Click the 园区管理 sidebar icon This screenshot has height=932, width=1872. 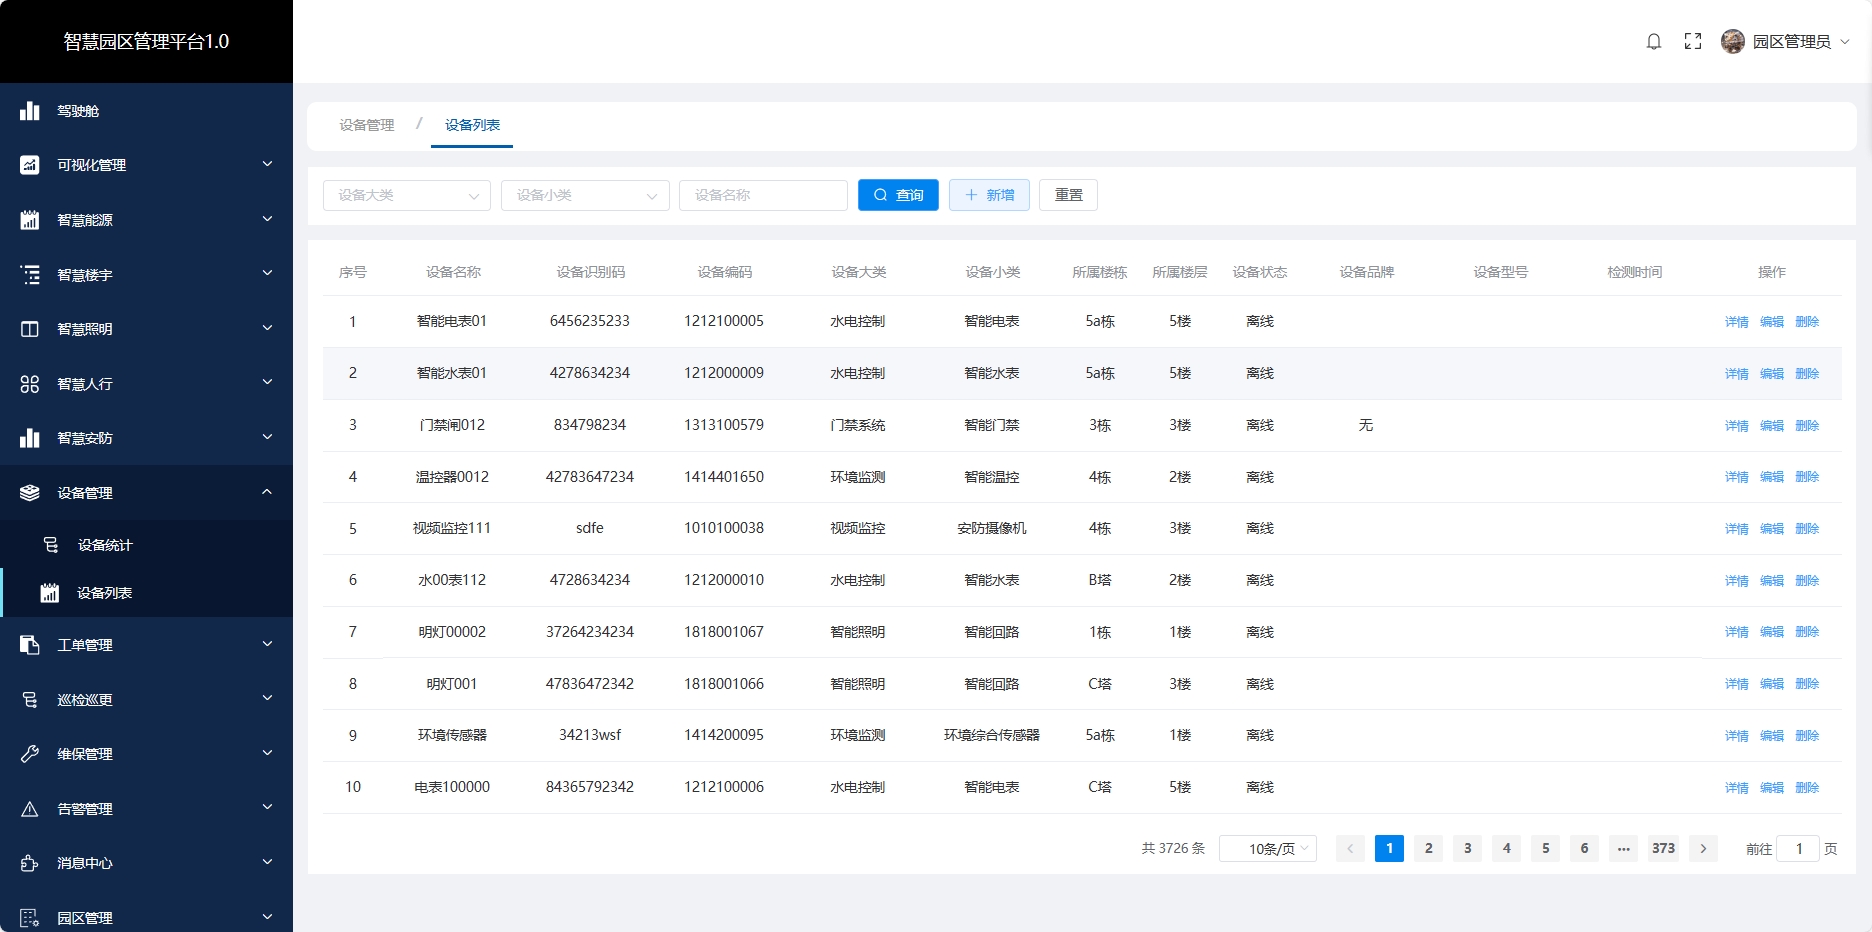click(30, 918)
